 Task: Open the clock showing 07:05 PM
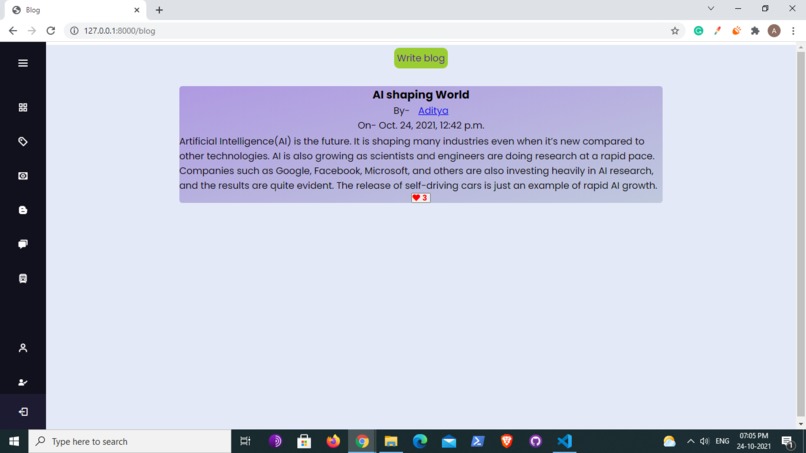754,441
